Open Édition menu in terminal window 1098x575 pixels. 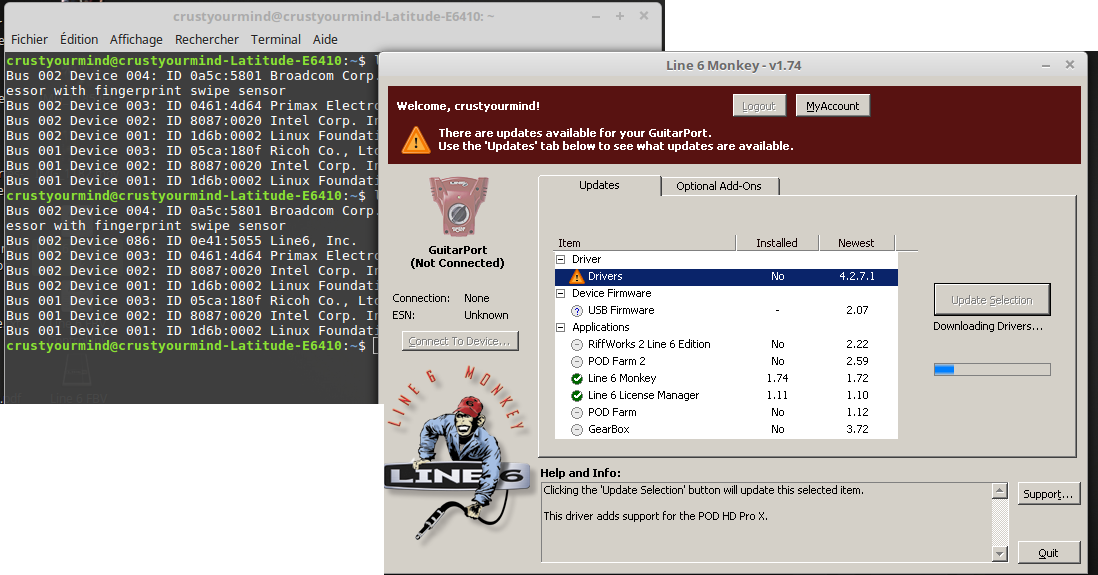[x=79, y=40]
